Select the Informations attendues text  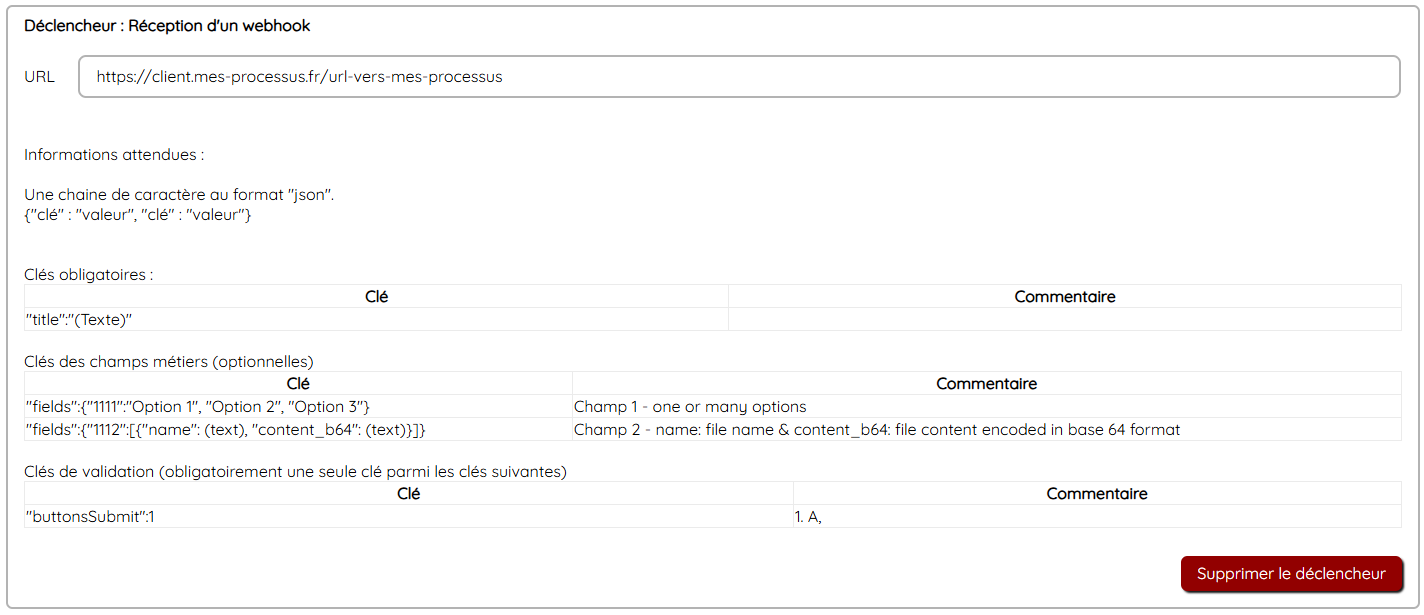[x=114, y=155]
